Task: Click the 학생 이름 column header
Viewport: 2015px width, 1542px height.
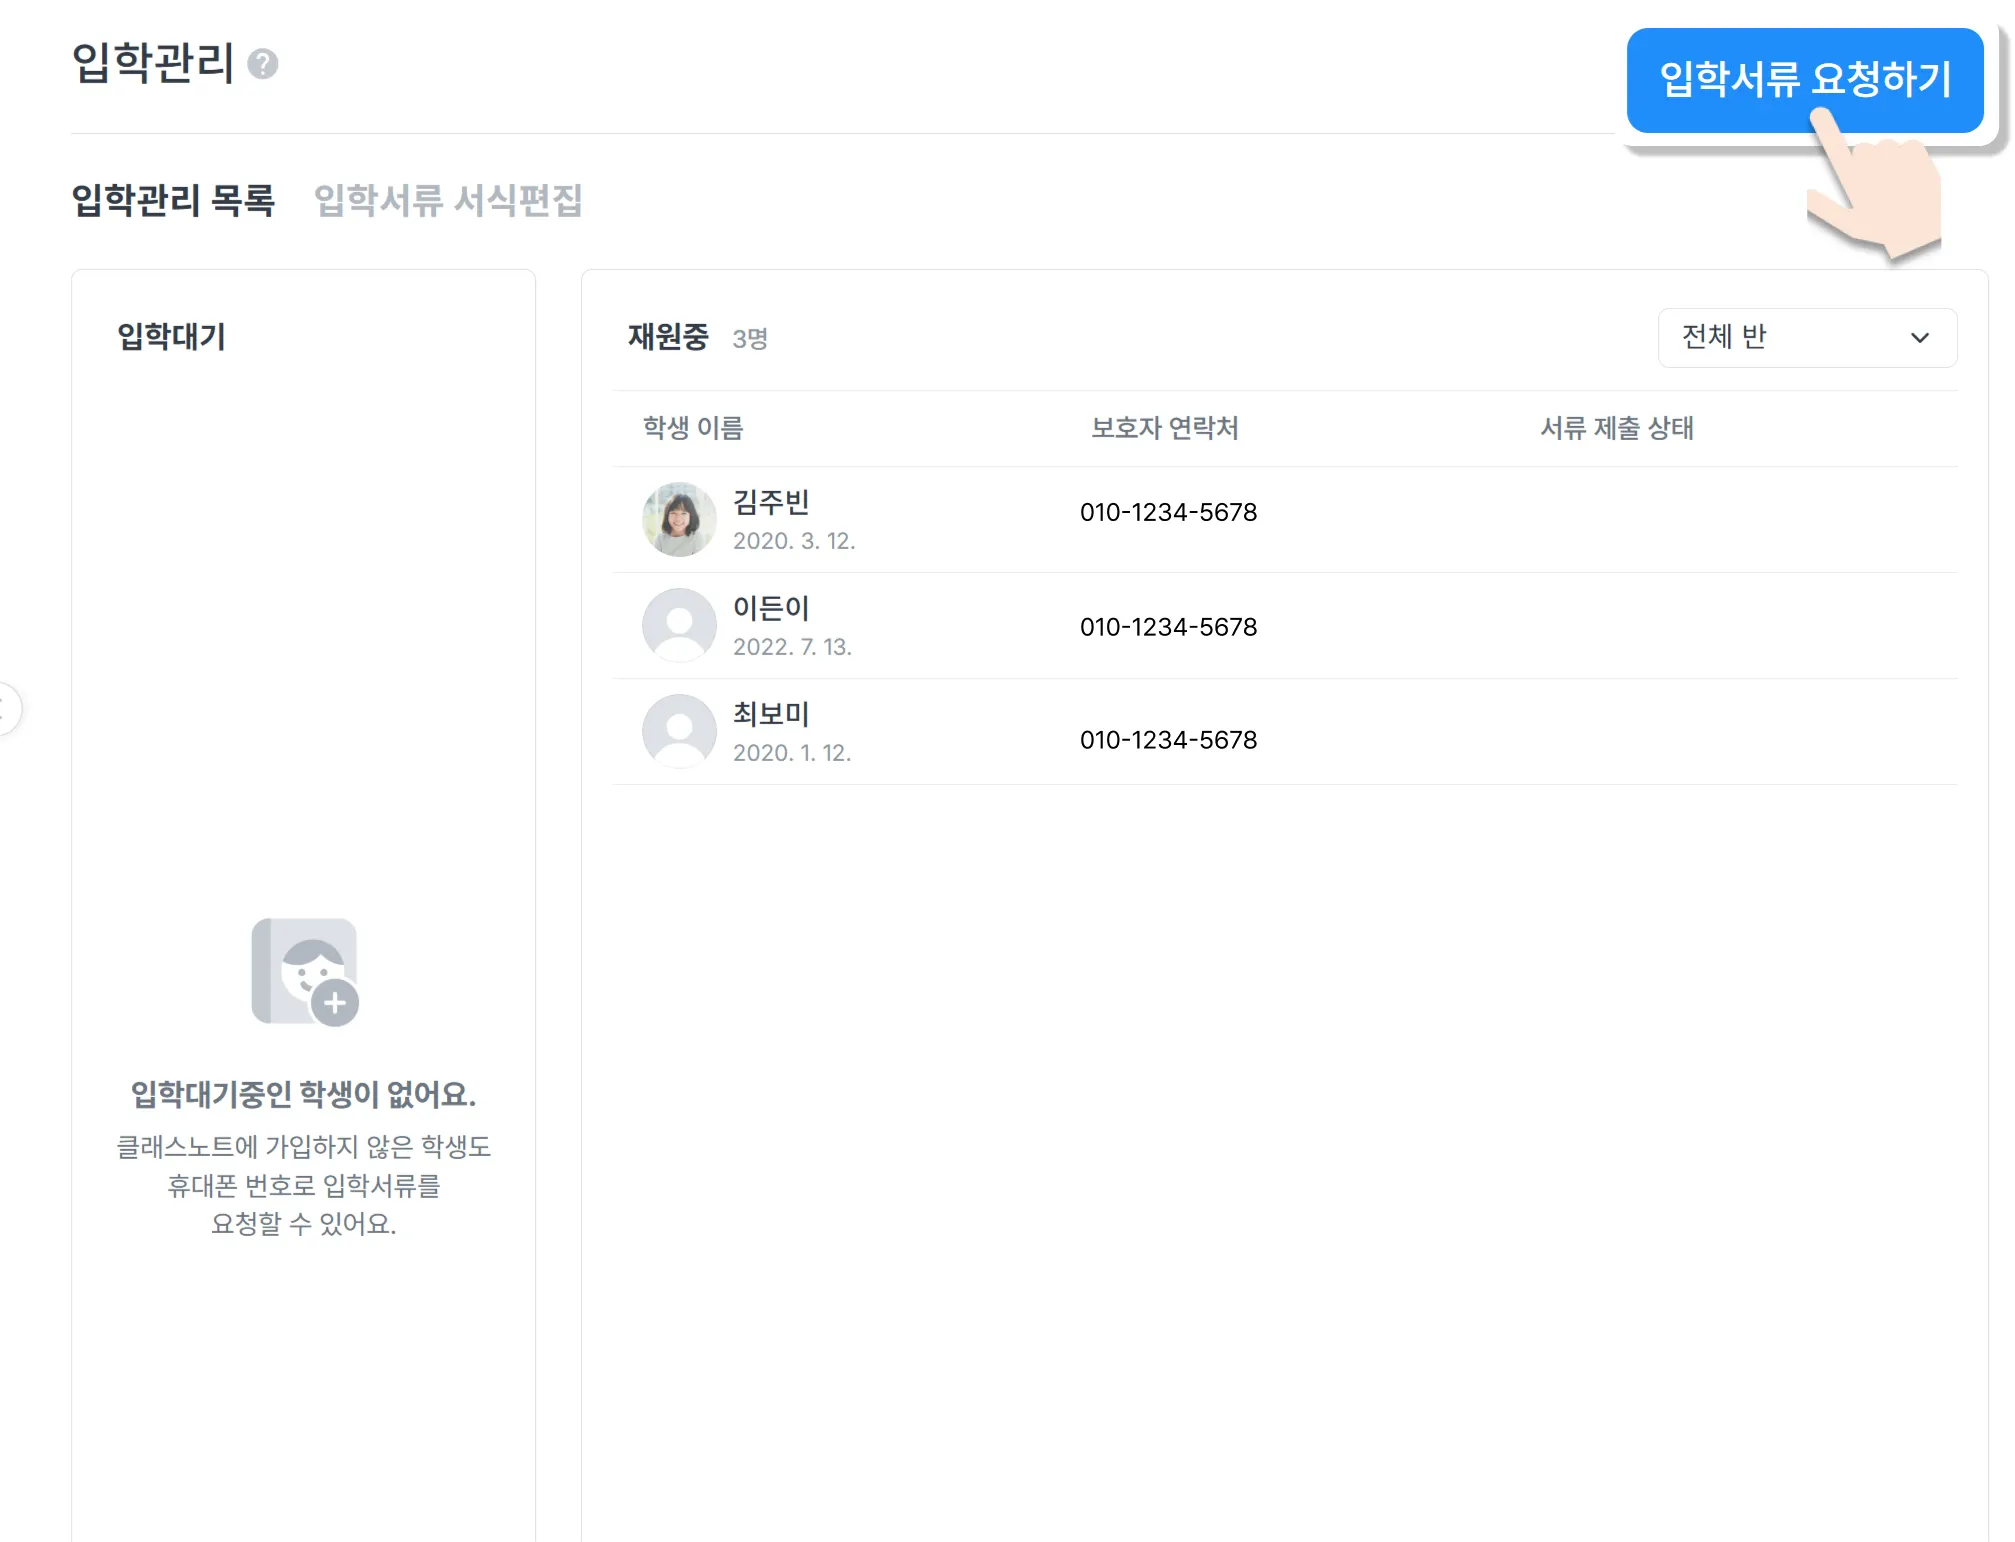Action: click(693, 428)
